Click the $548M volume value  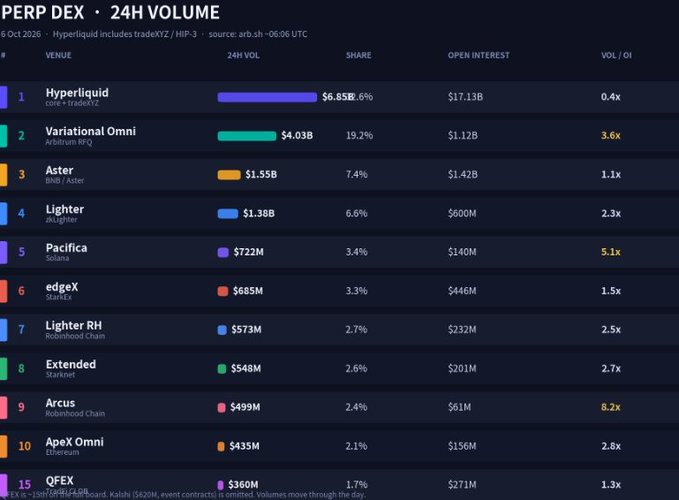click(246, 368)
